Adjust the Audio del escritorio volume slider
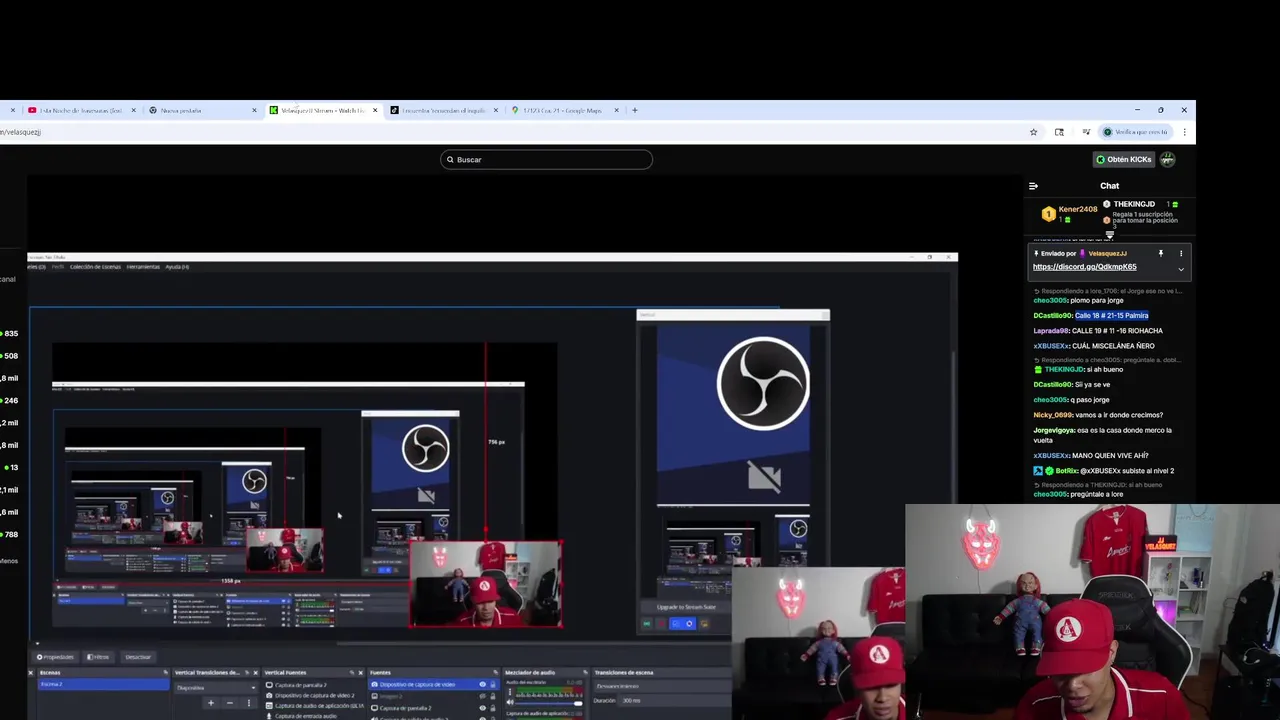This screenshot has height=720, width=1280. pos(547,703)
